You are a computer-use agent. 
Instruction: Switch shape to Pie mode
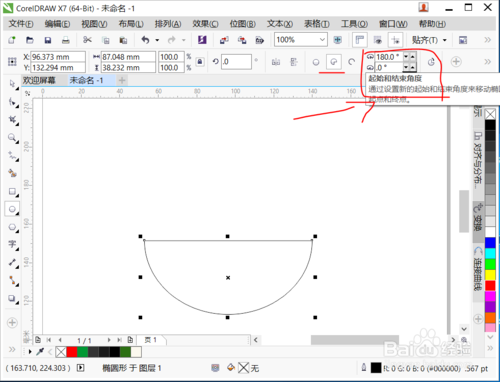coord(334,62)
